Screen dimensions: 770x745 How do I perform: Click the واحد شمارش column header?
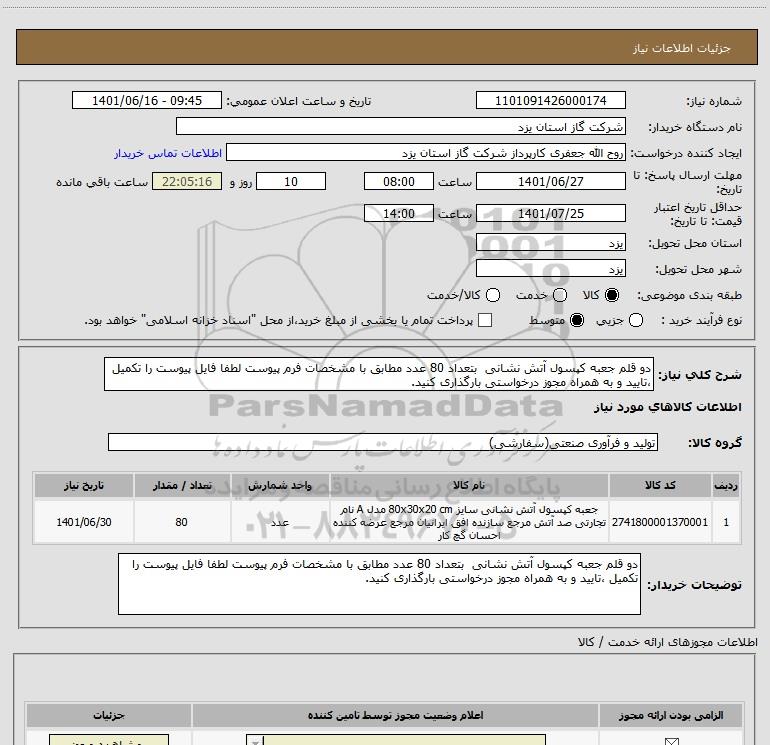coord(279,485)
